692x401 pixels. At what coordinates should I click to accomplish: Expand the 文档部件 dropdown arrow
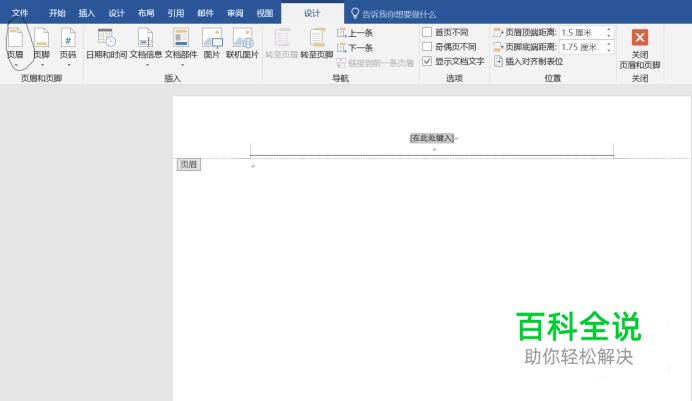(x=182, y=65)
